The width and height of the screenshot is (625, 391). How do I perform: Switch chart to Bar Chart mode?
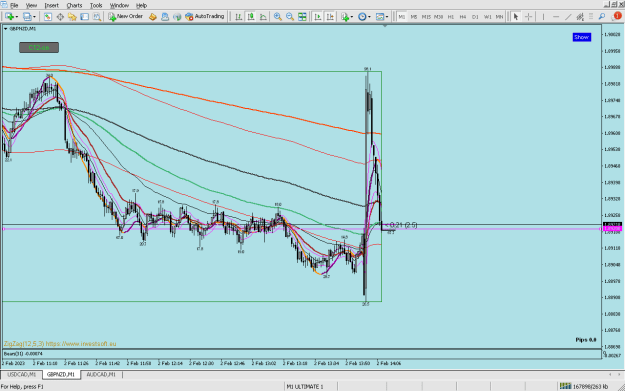[239, 16]
